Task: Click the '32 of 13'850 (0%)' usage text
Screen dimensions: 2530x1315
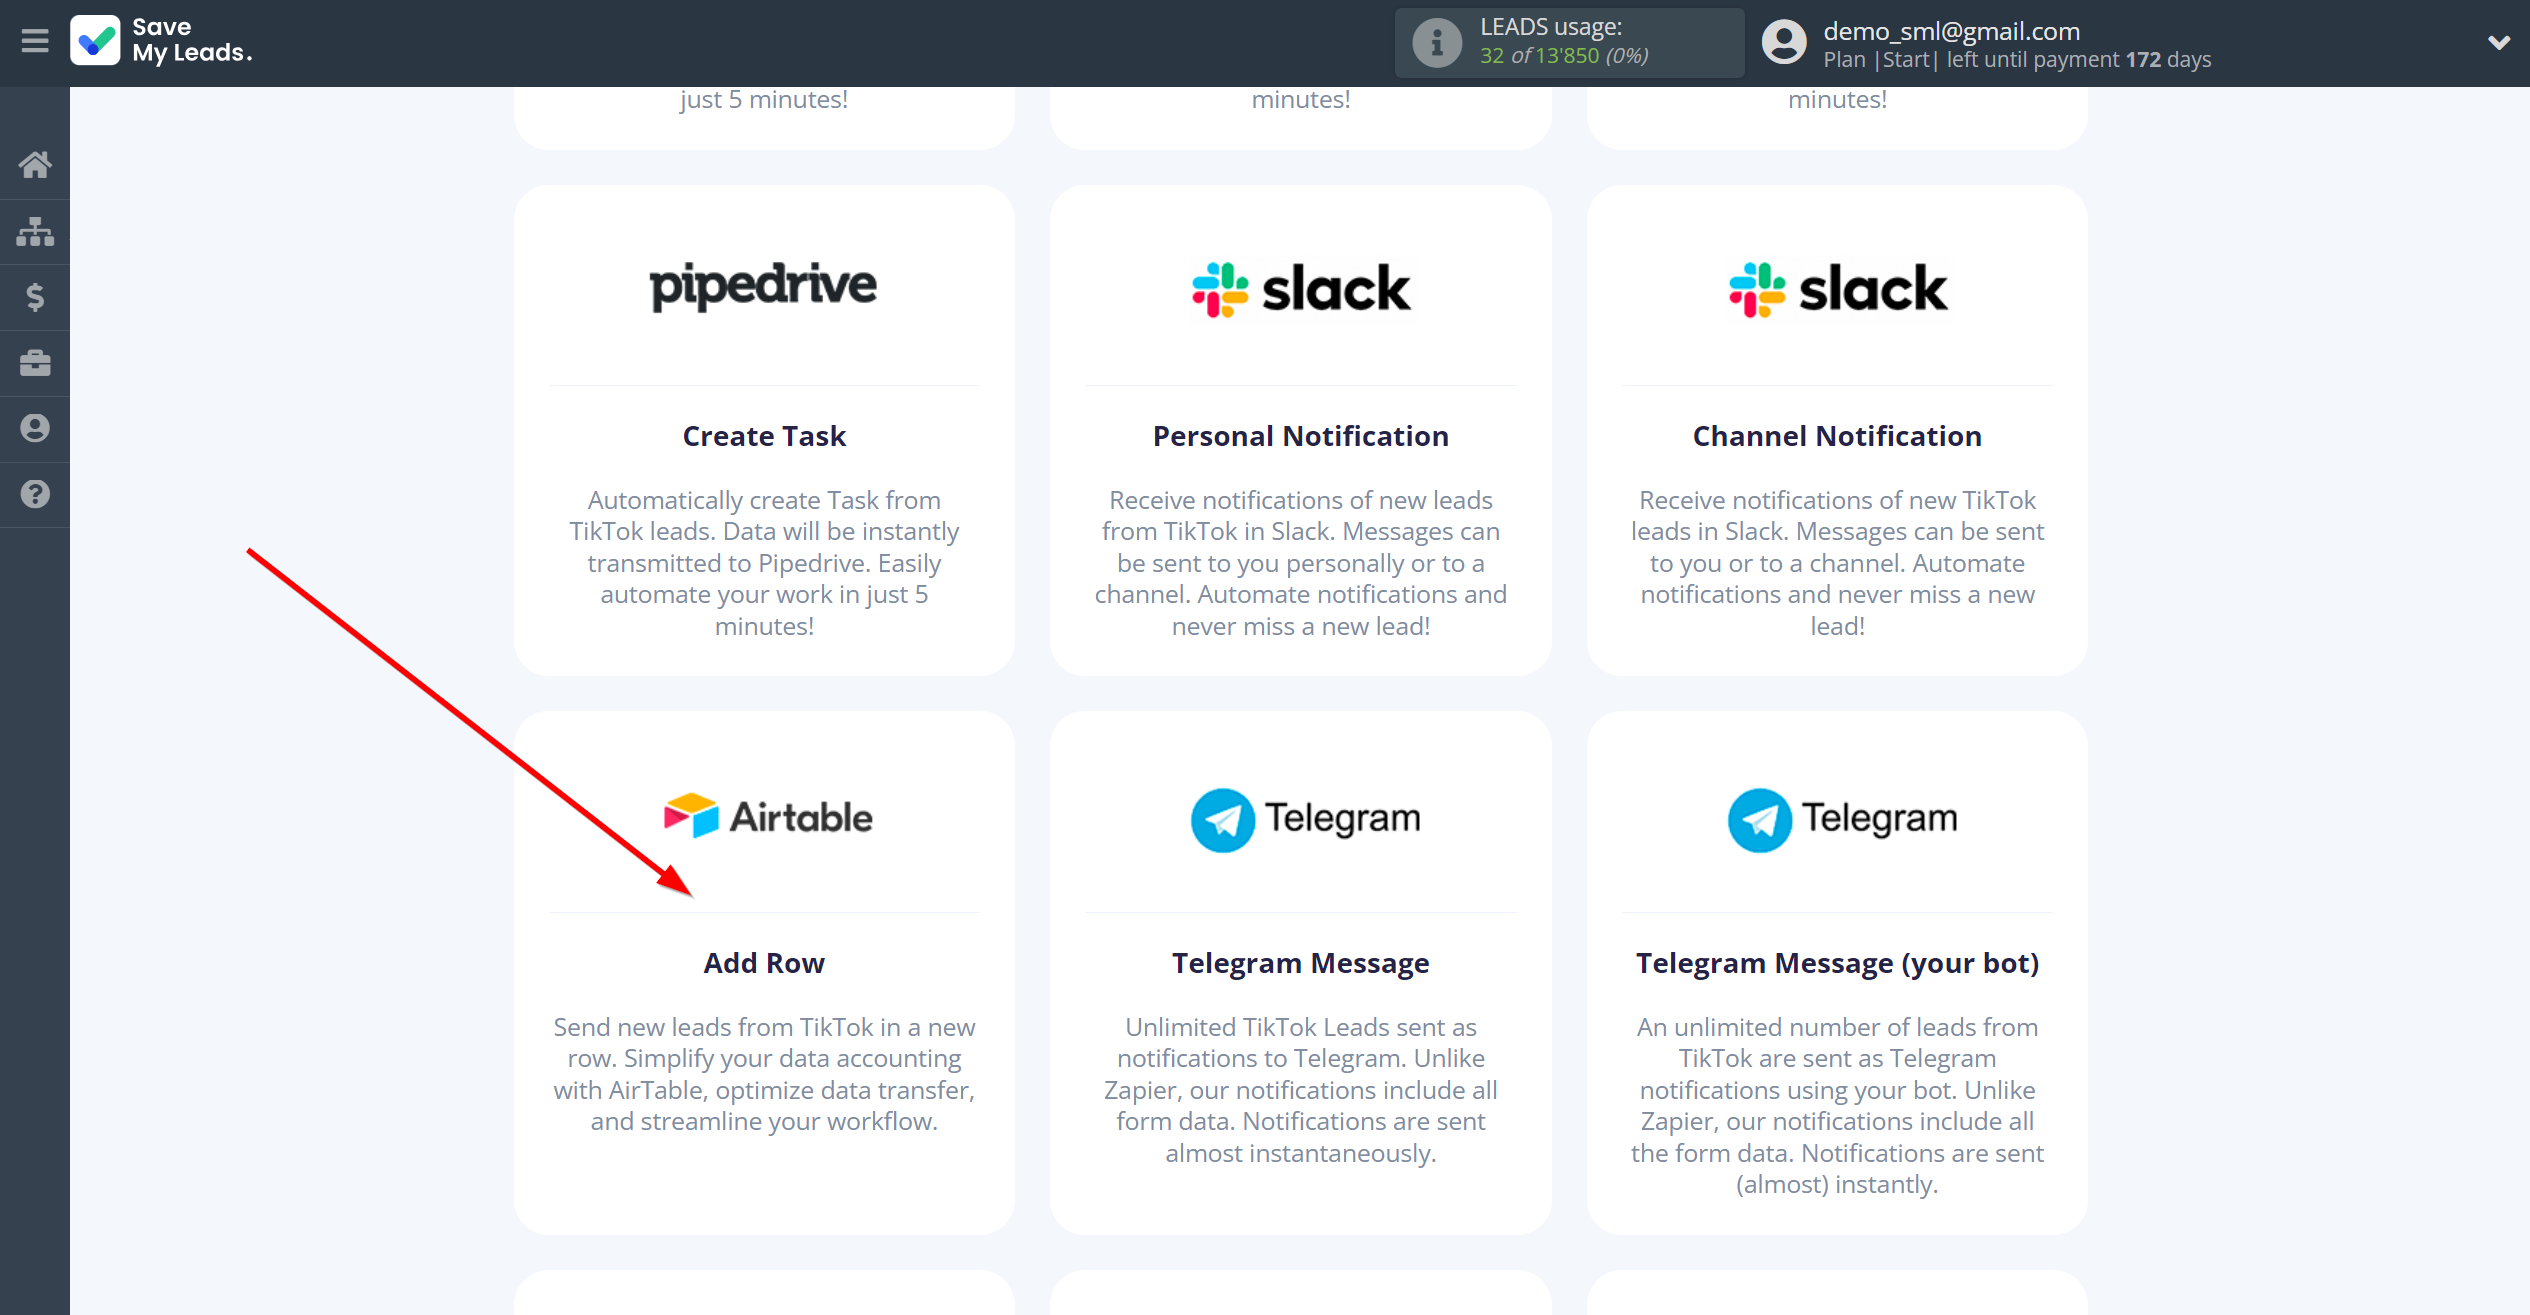Action: (x=1564, y=56)
